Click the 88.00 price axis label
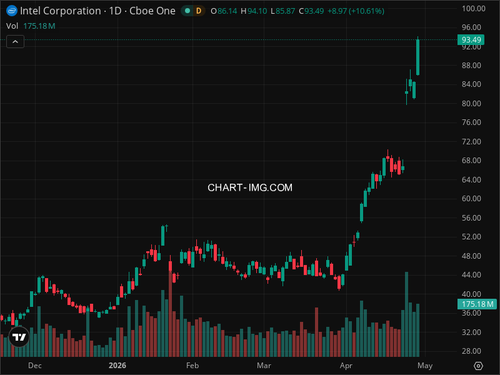 (471, 65)
